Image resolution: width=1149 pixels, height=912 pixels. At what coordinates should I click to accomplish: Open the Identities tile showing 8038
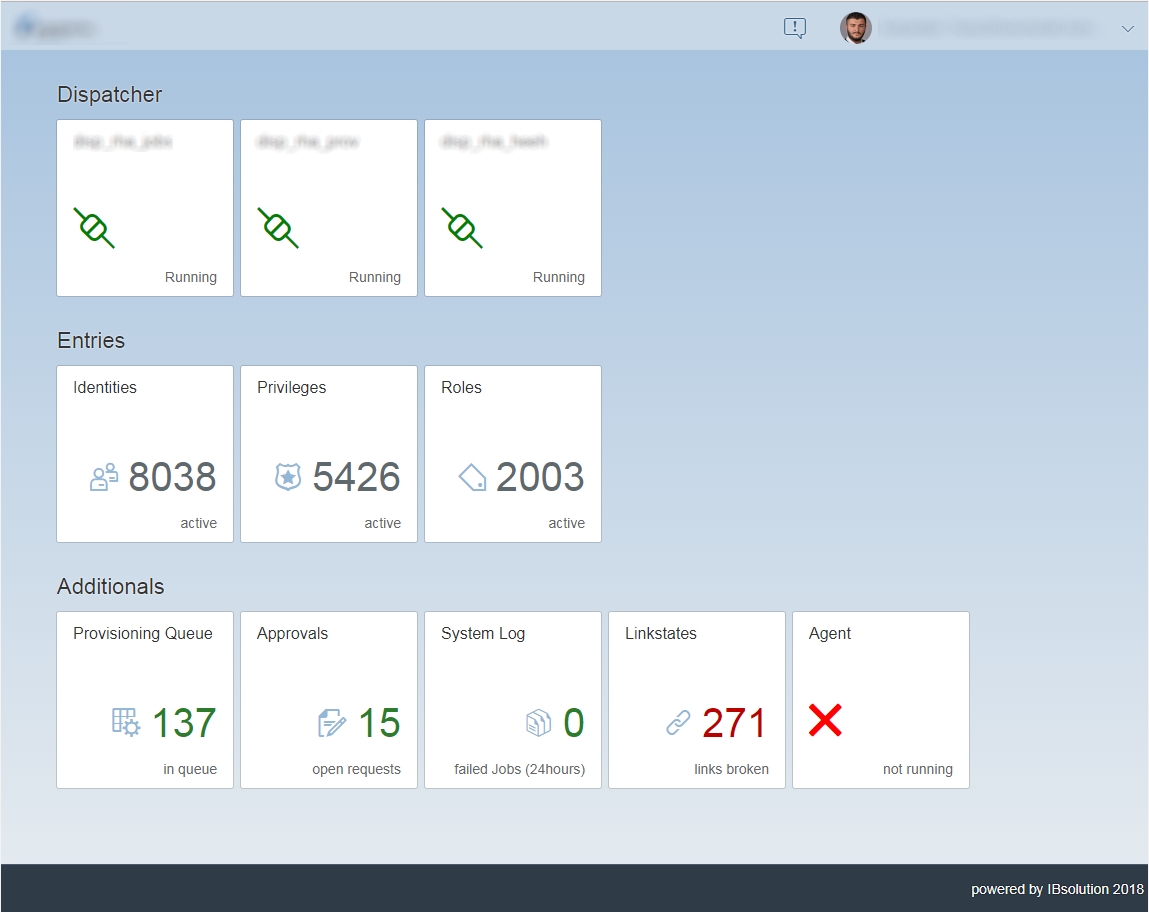pyautogui.click(x=145, y=454)
